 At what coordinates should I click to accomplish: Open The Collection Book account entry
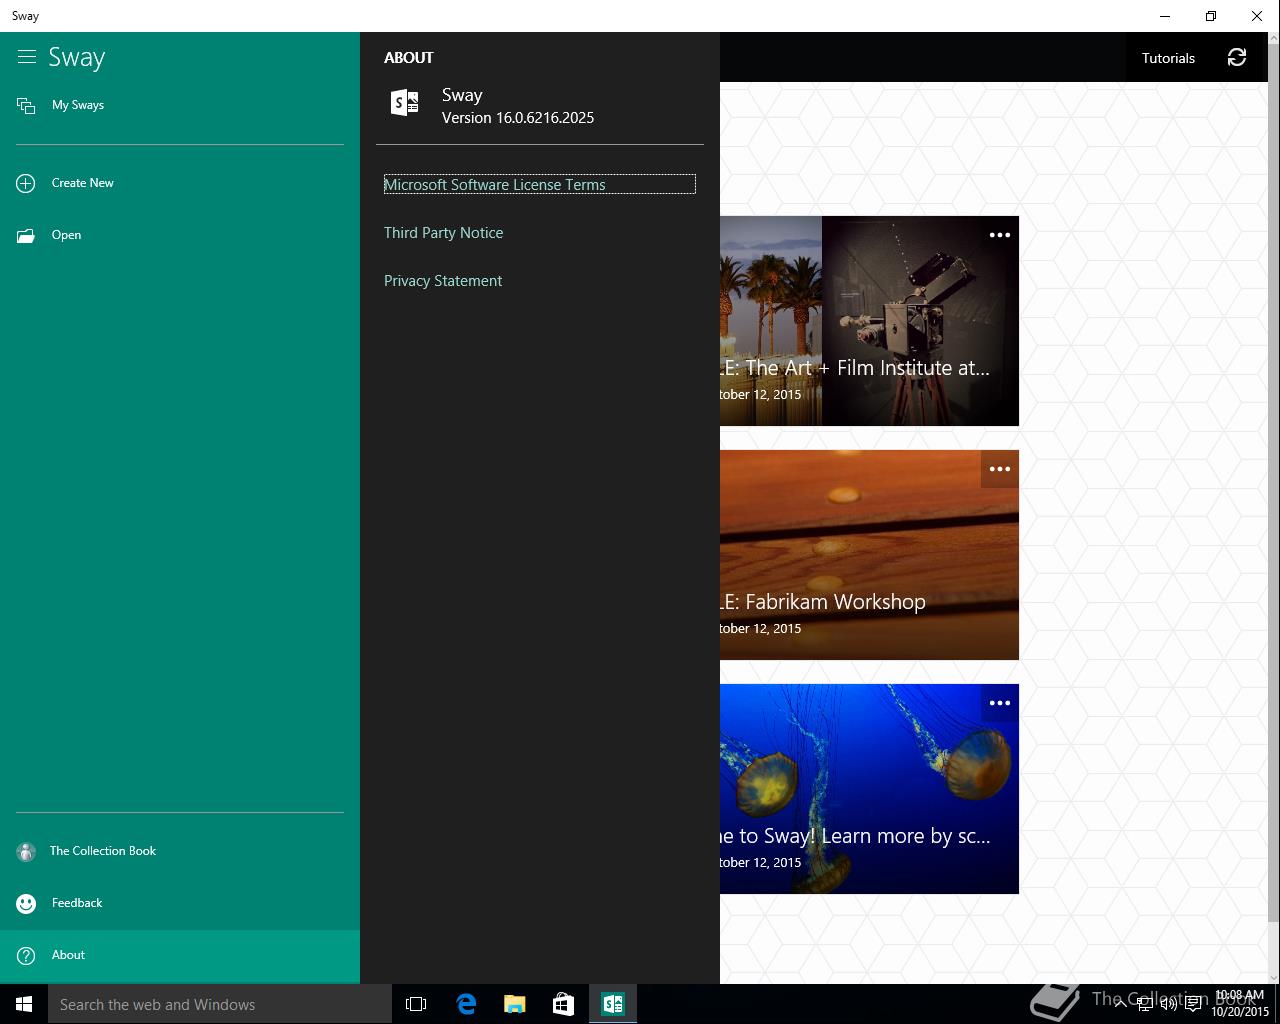point(180,851)
